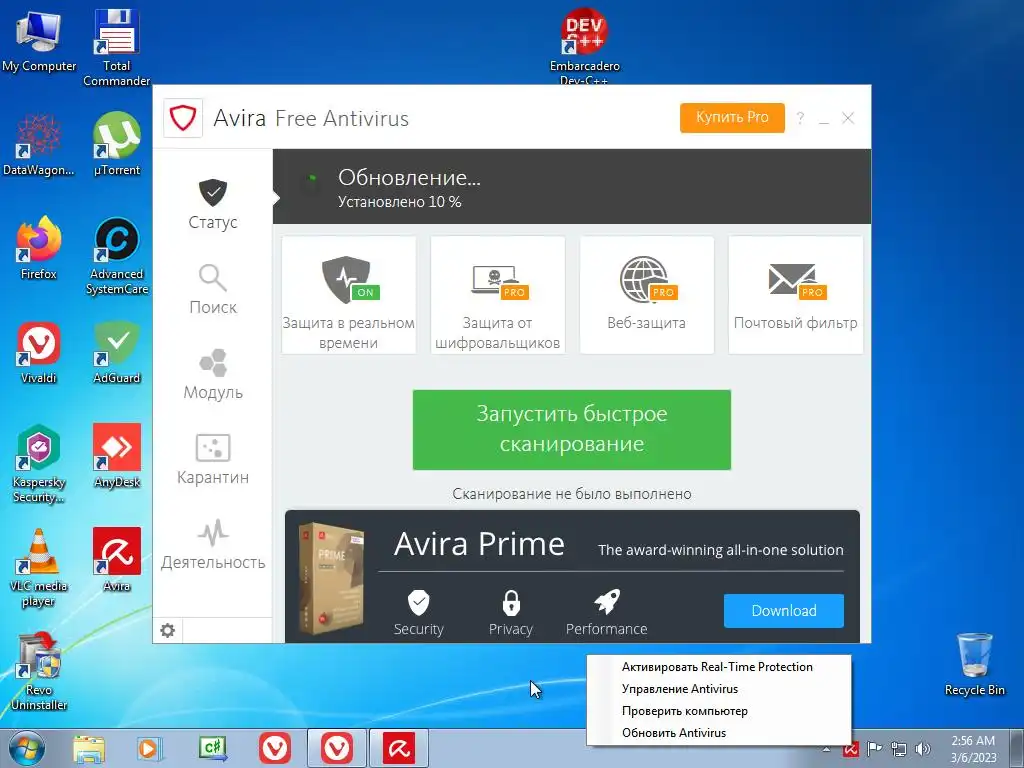The image size is (1024, 768).
Task: Click Купить Pro button
Action: [x=732, y=118]
